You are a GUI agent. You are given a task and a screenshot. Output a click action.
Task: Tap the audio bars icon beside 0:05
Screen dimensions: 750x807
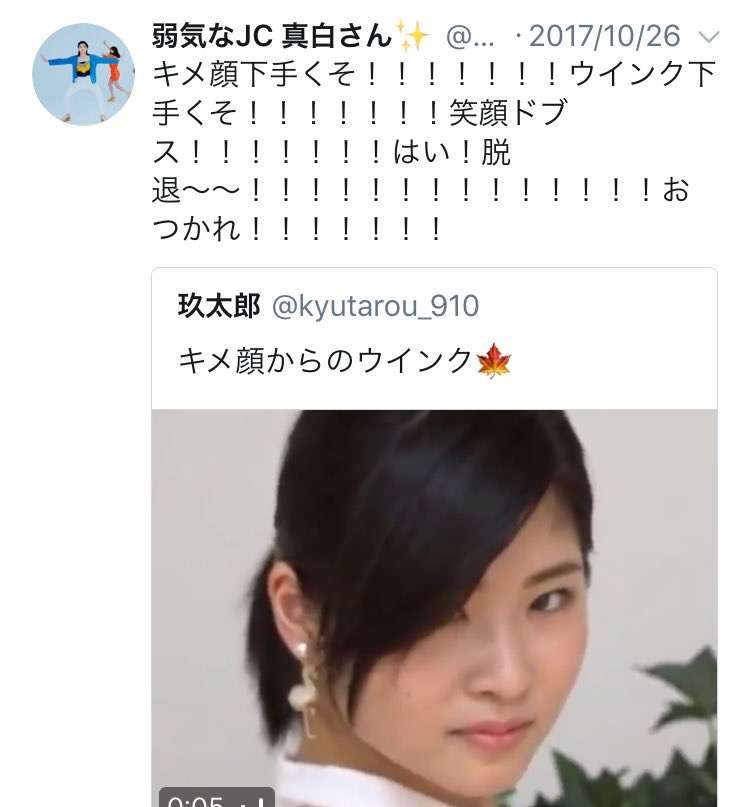tap(254, 801)
